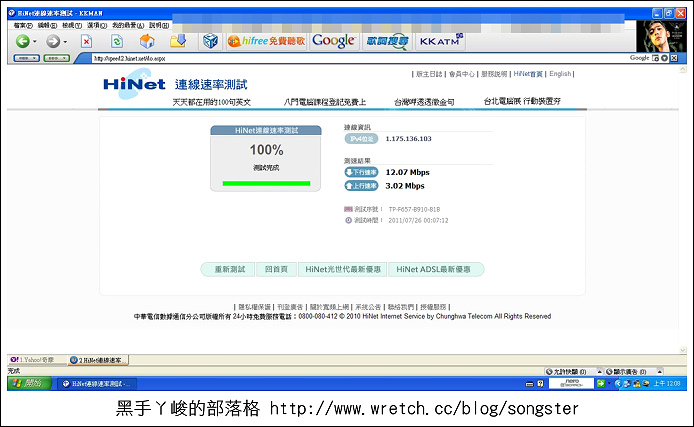Open the Windows Start button
694x427 pixels.
[29, 383]
